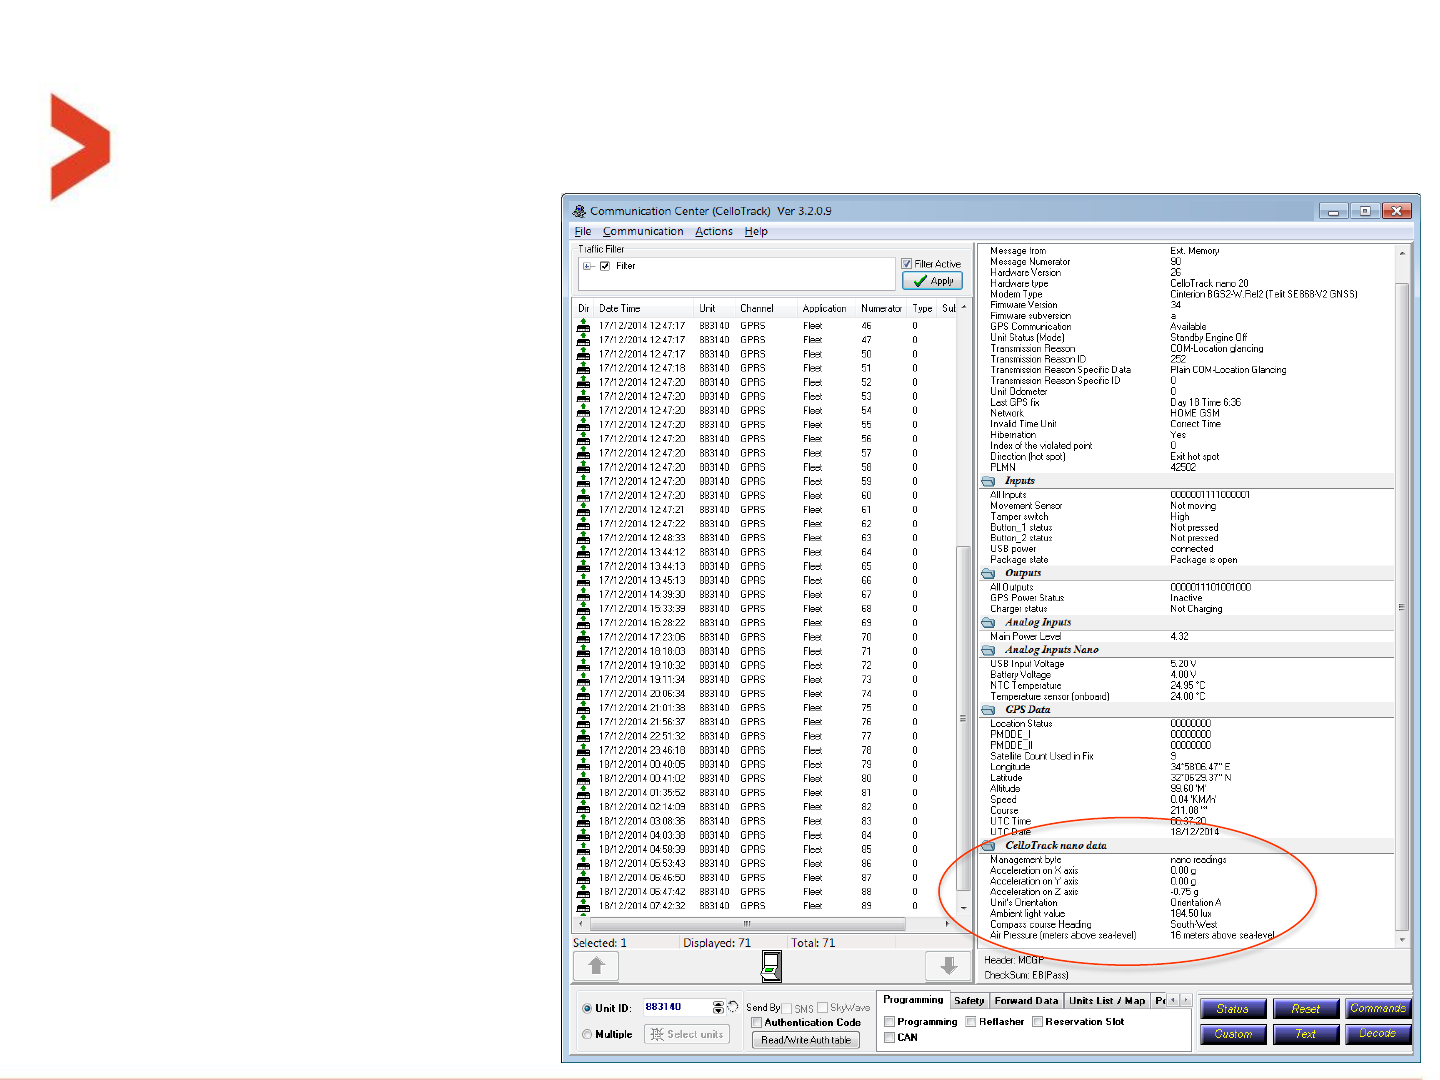Open the Help menu
The image size is (1440, 1080).
tap(756, 232)
